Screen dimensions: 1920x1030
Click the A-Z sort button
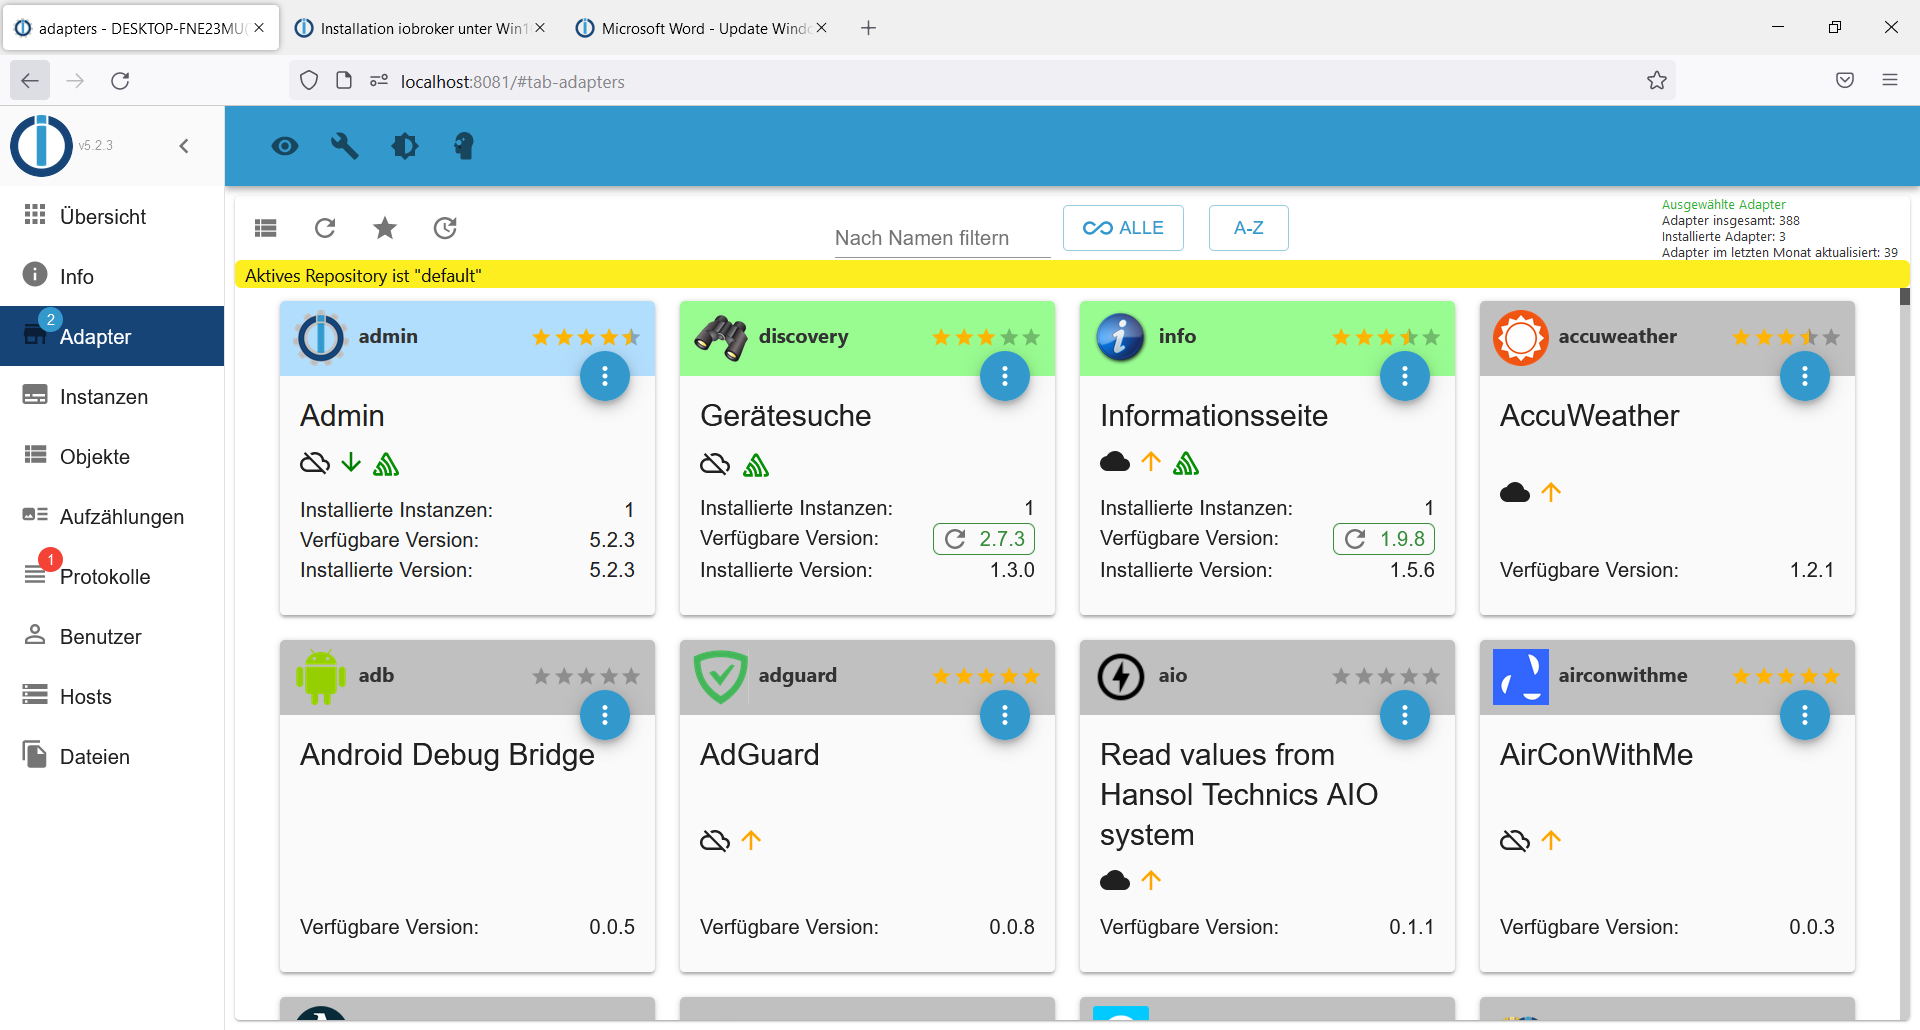(x=1248, y=228)
